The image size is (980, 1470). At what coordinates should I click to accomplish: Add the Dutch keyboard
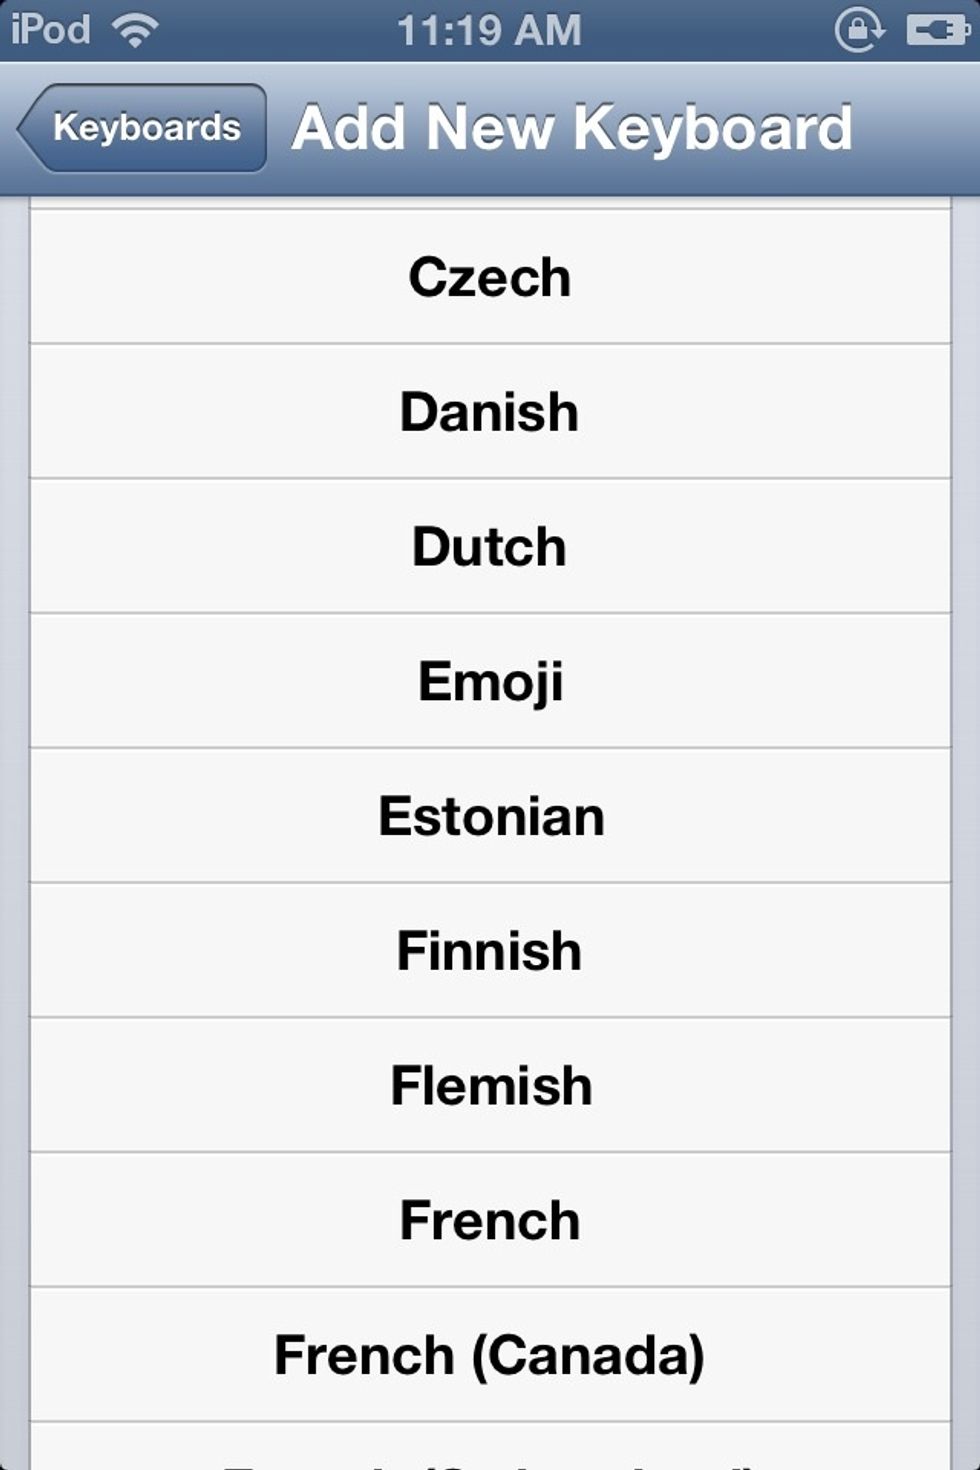(490, 547)
